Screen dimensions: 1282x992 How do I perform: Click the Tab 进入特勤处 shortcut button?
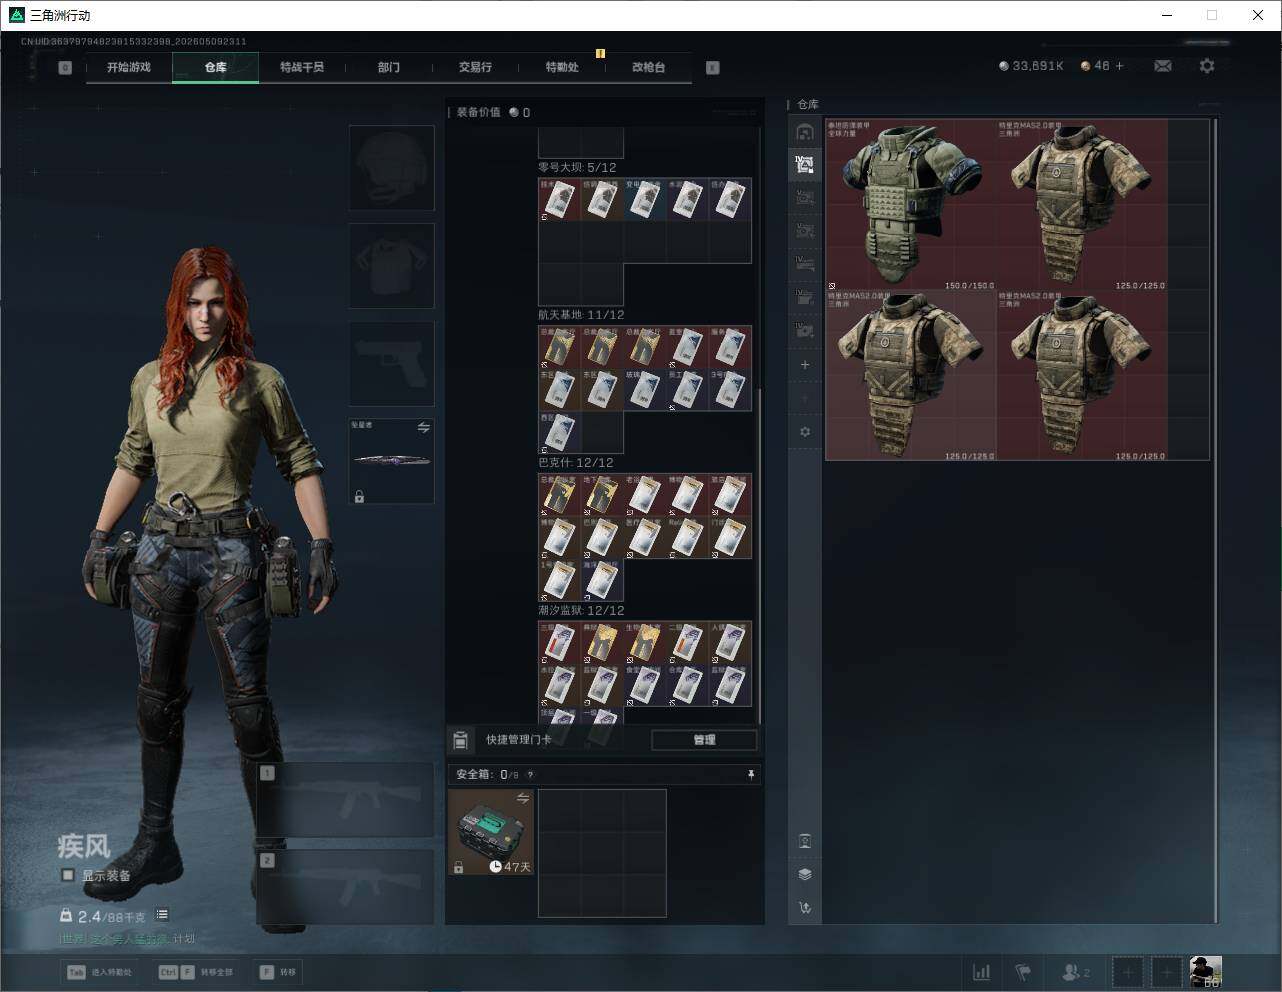coord(99,972)
